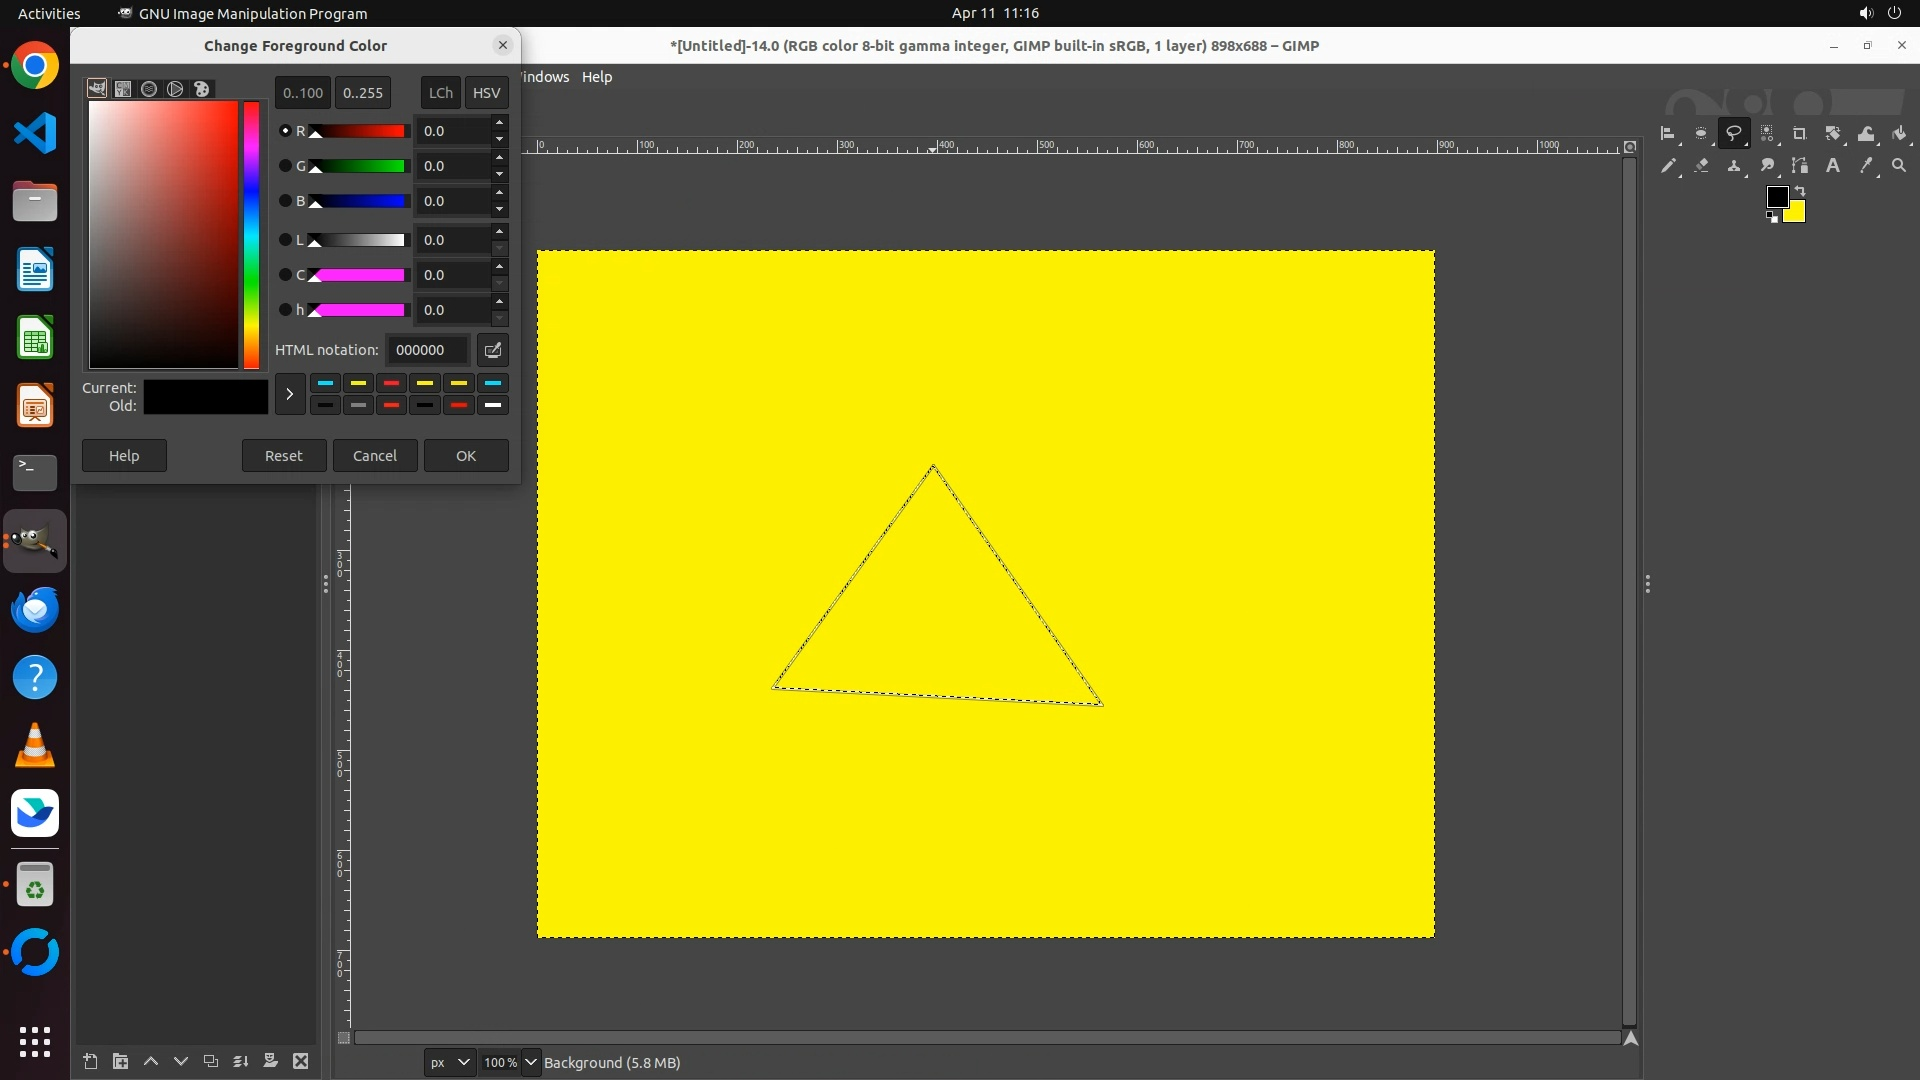Select the Bucket Fill tool
1920x1080 pixels.
(1899, 133)
